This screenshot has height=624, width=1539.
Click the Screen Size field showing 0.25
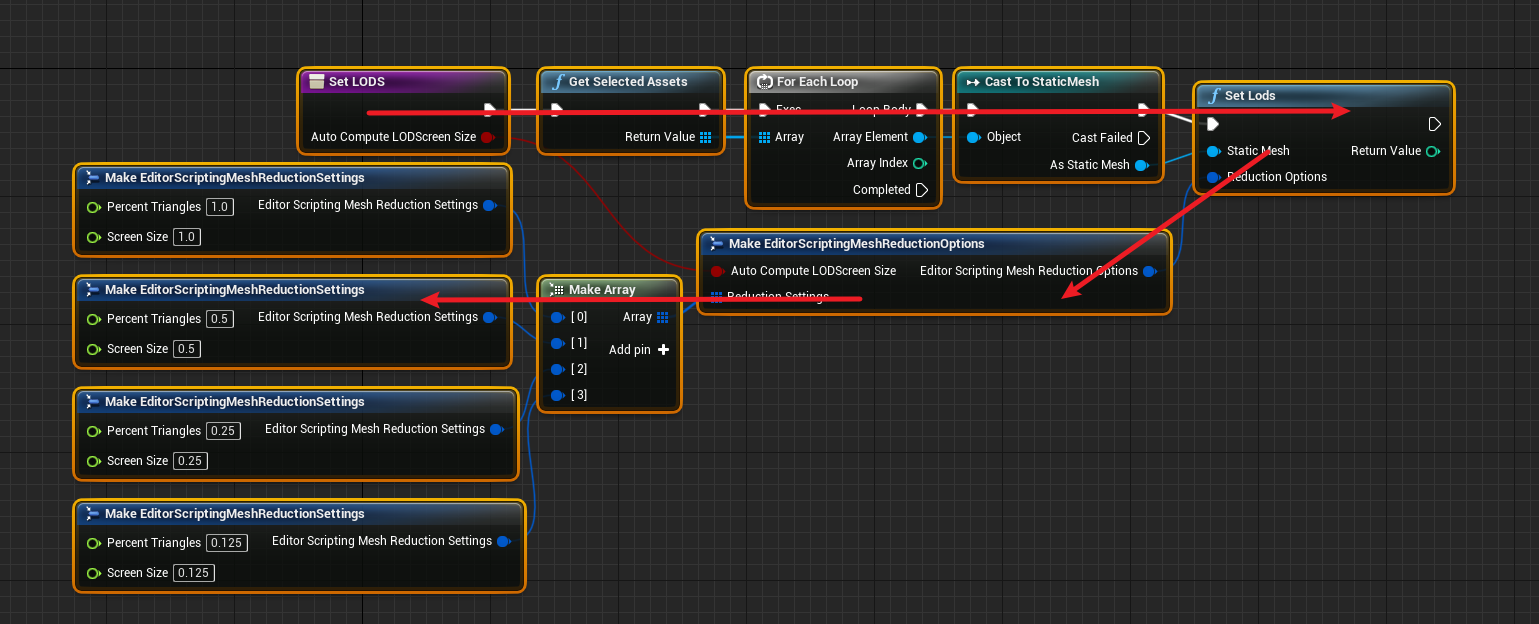190,461
